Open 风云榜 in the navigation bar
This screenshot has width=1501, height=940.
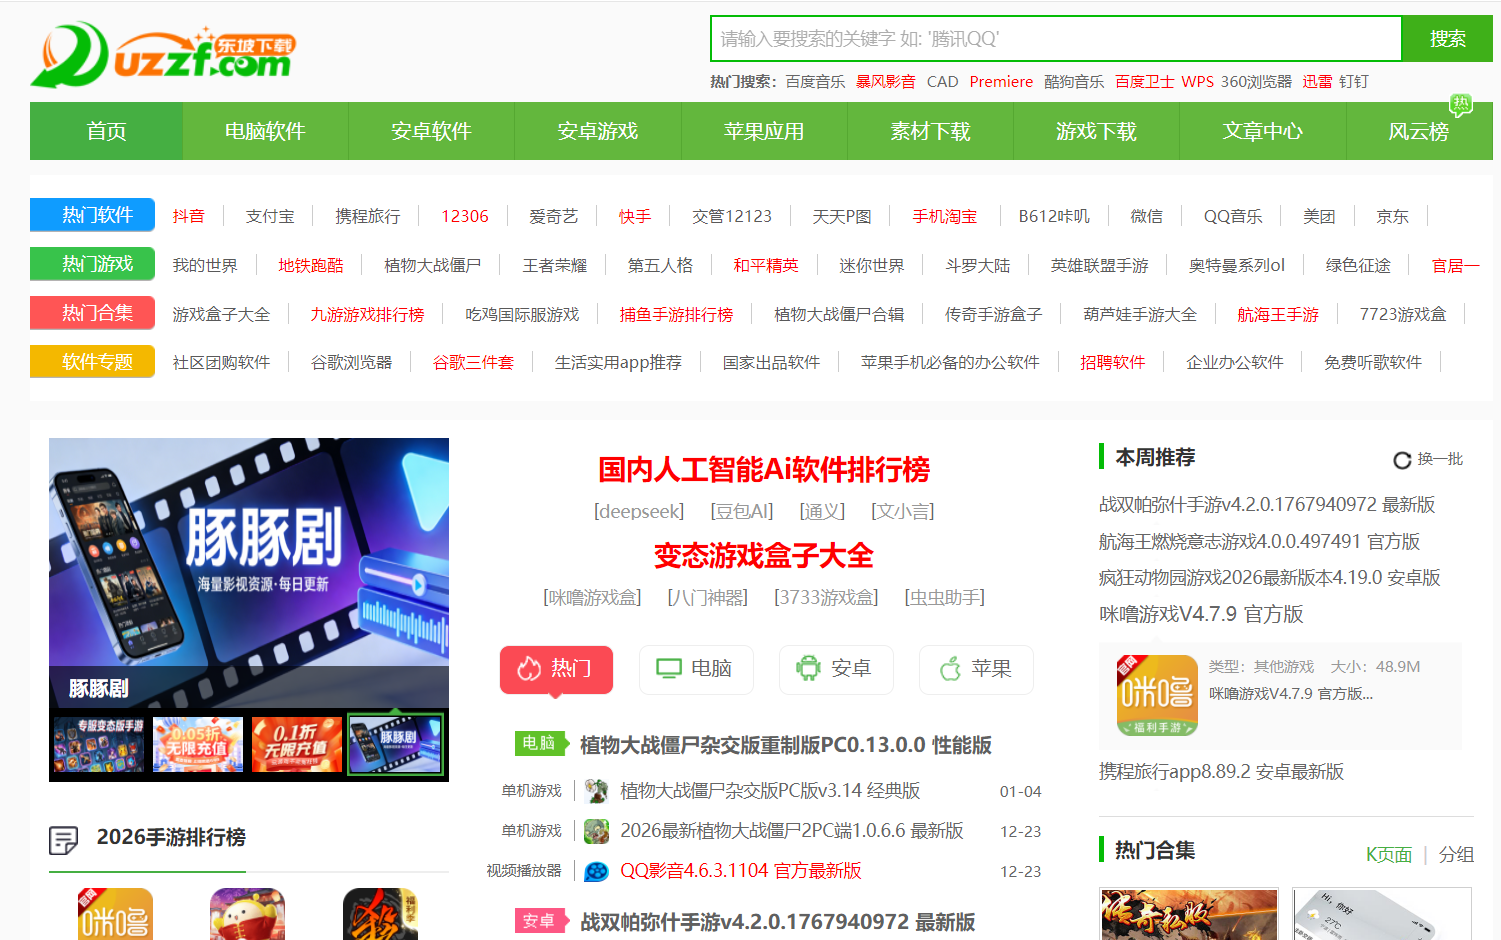point(1418,131)
